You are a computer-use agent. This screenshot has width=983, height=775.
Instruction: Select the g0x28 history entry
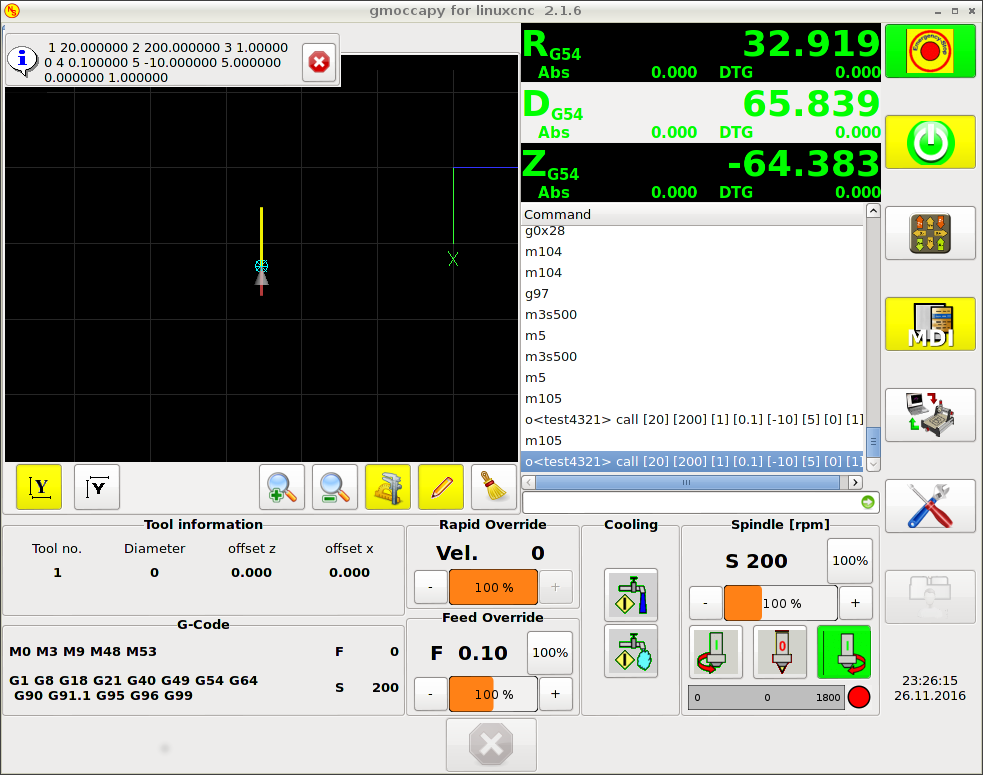(692, 231)
